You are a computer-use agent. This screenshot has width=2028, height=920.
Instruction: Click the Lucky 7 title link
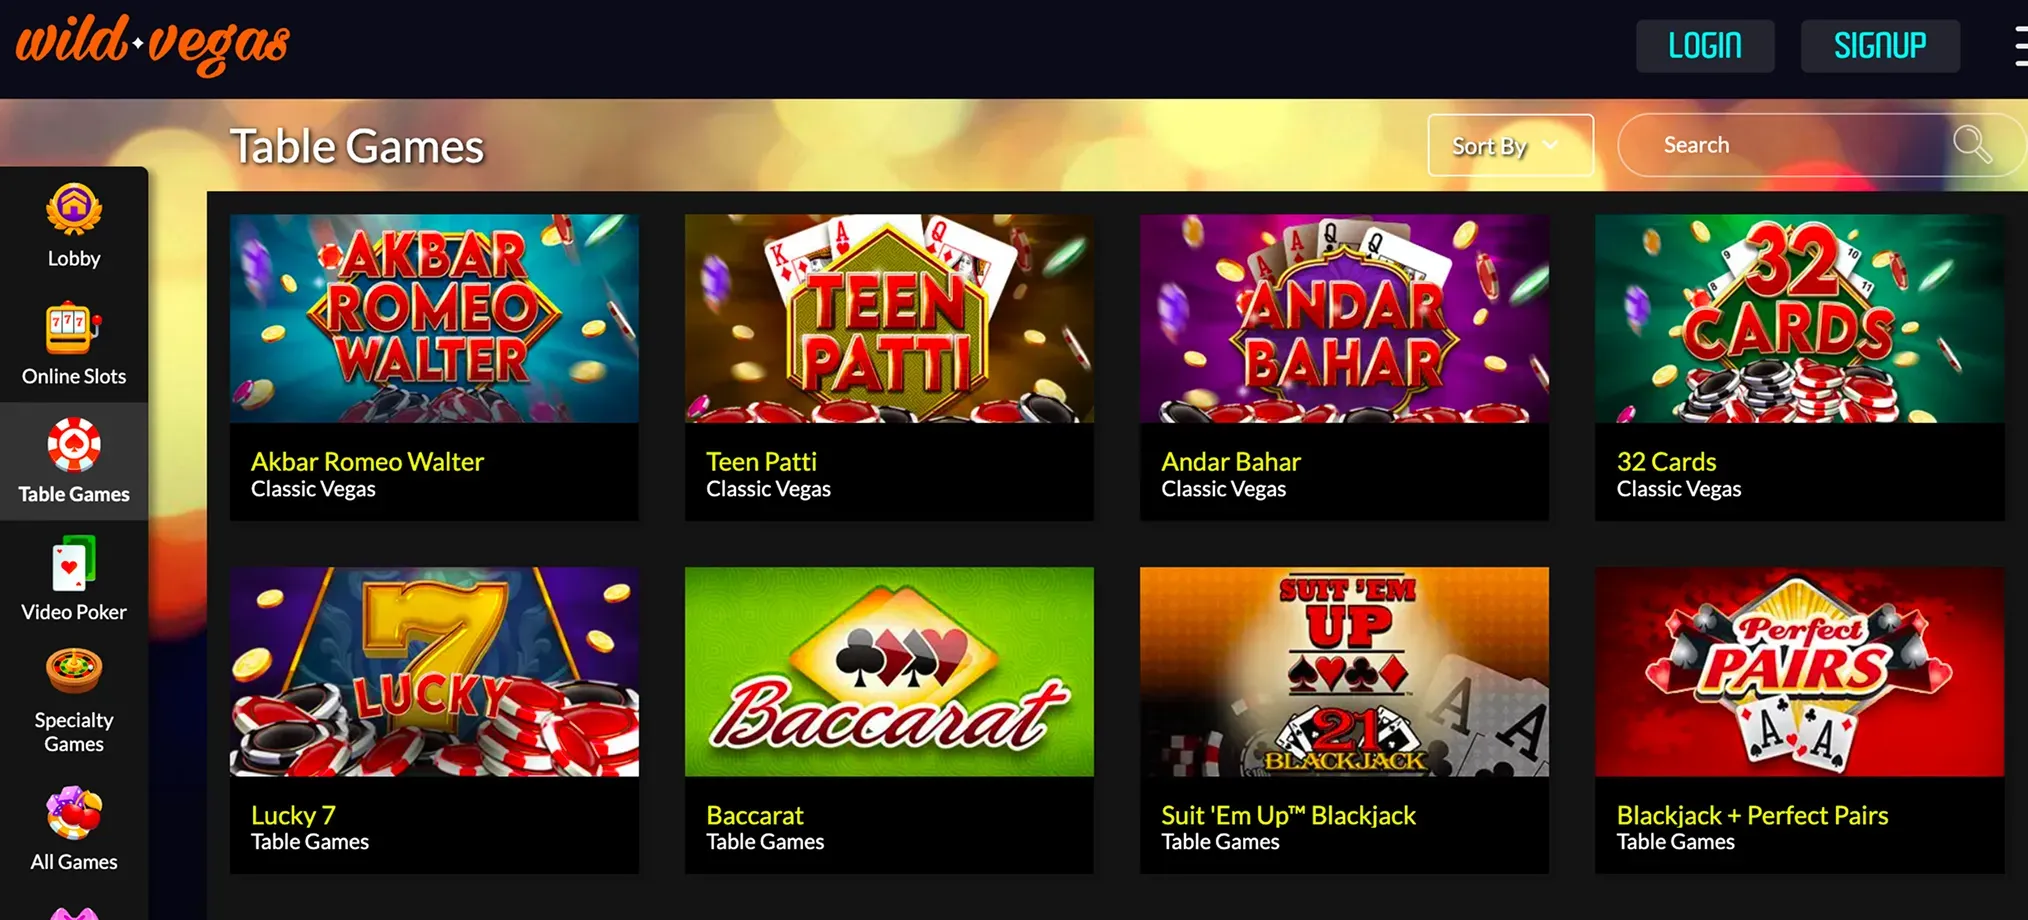[x=293, y=815]
